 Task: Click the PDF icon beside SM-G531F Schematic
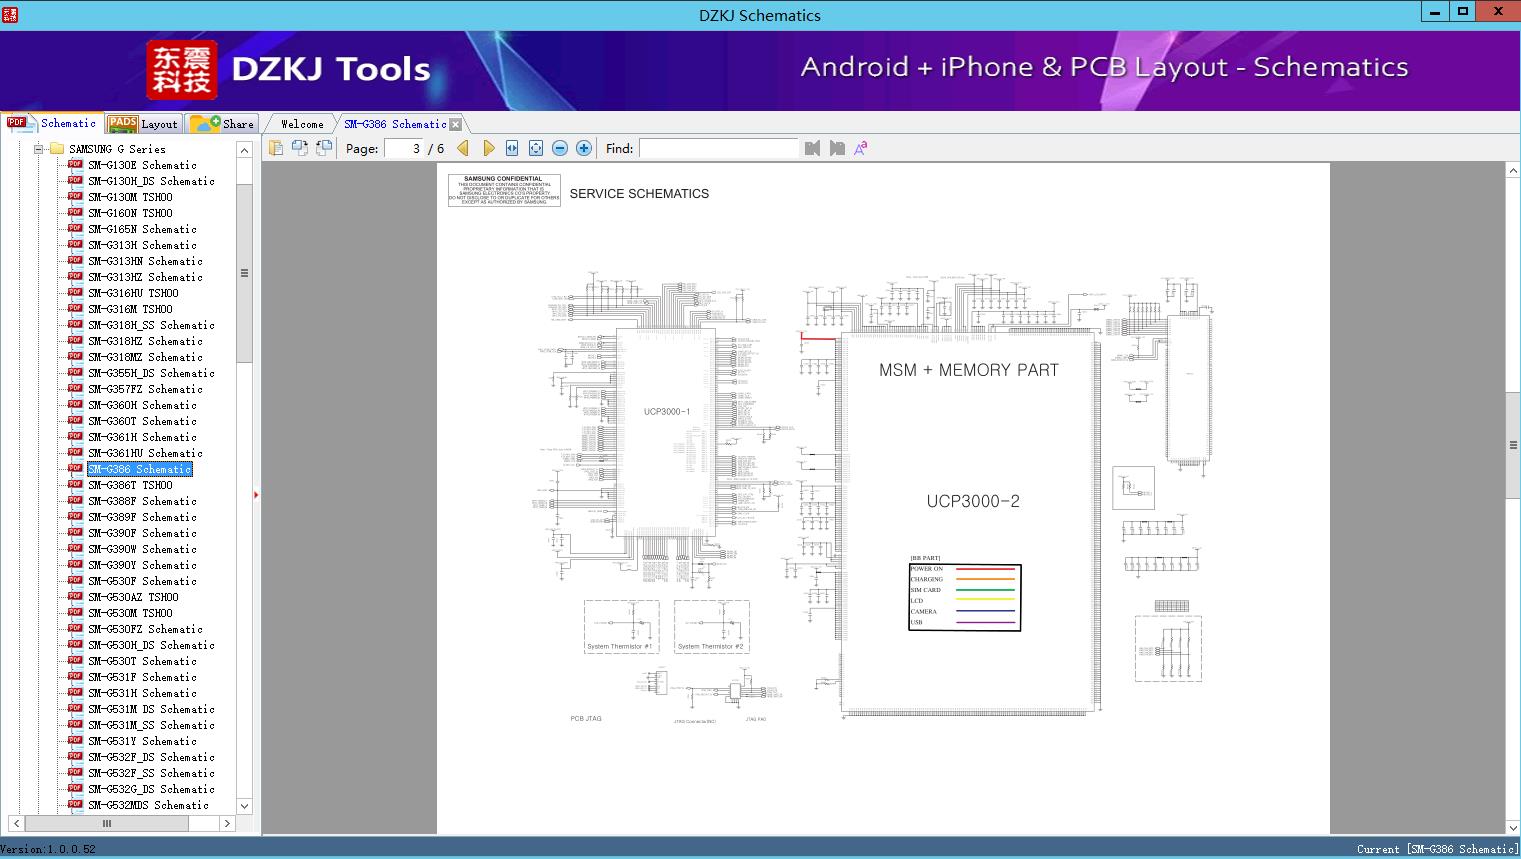click(75, 676)
